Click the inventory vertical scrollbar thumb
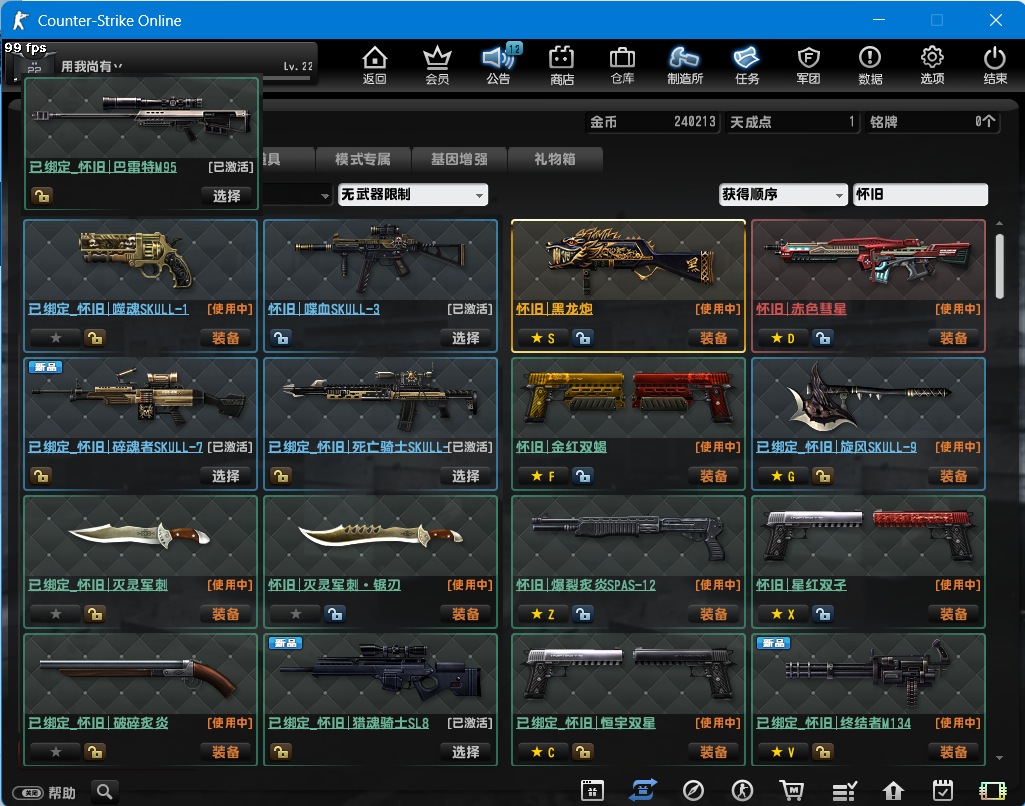The width and height of the screenshot is (1025, 806). tap(1000, 266)
